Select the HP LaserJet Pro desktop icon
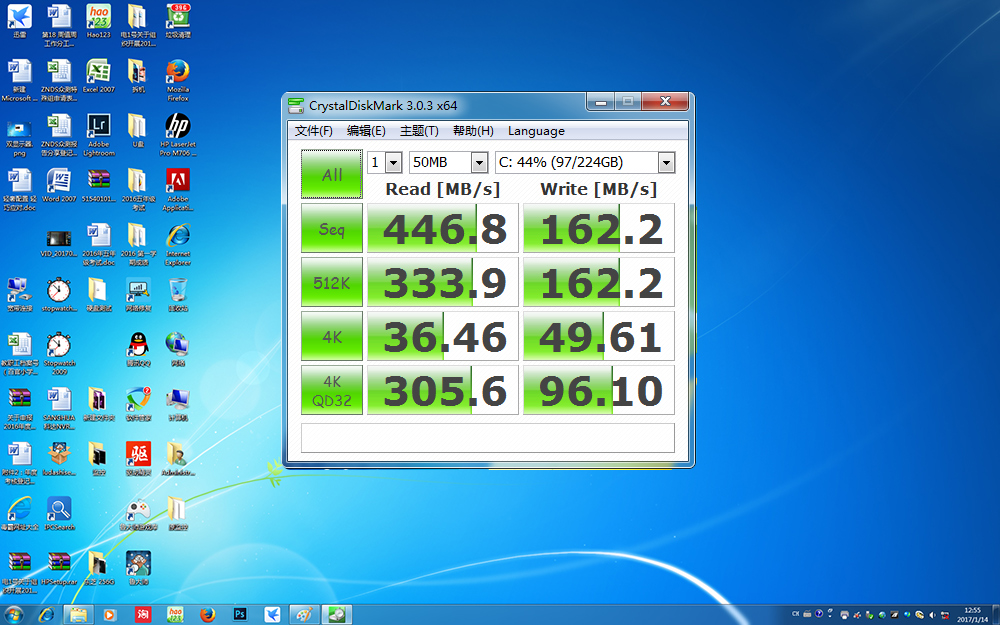Image resolution: width=1000 pixels, height=625 pixels. click(178, 127)
